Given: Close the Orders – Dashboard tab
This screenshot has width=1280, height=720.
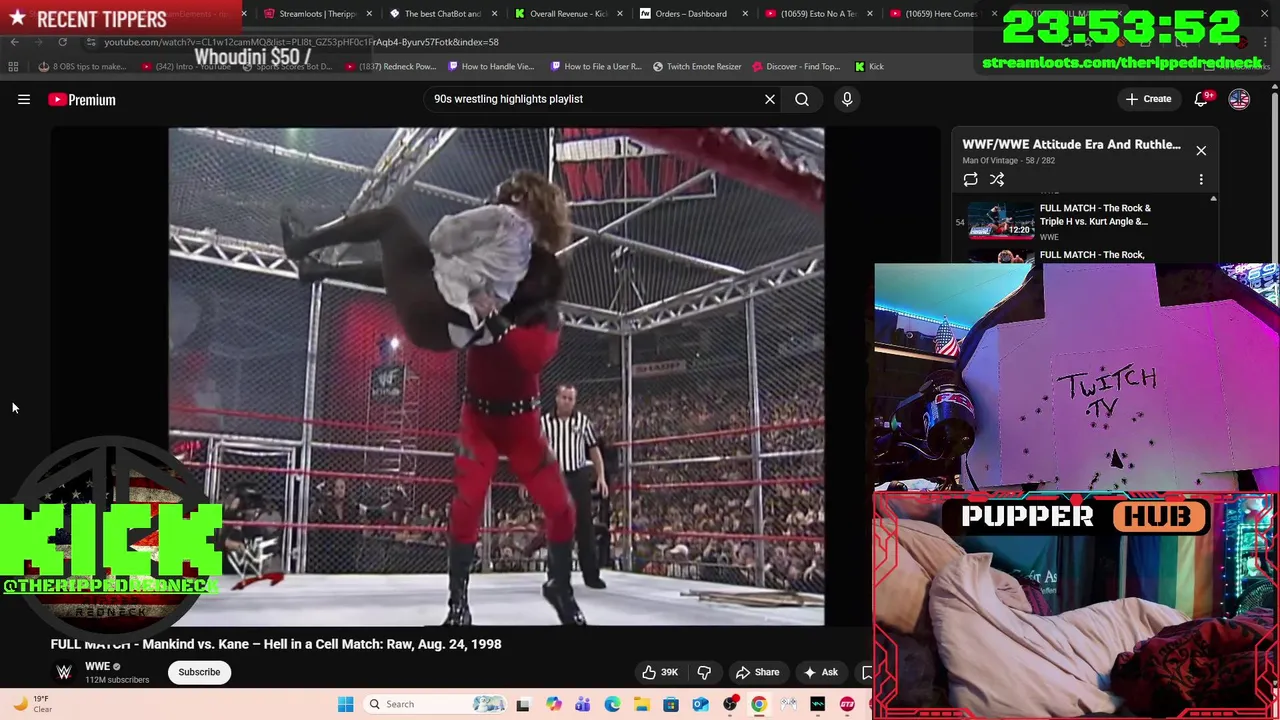Looking at the screenshot, I should (744, 14).
